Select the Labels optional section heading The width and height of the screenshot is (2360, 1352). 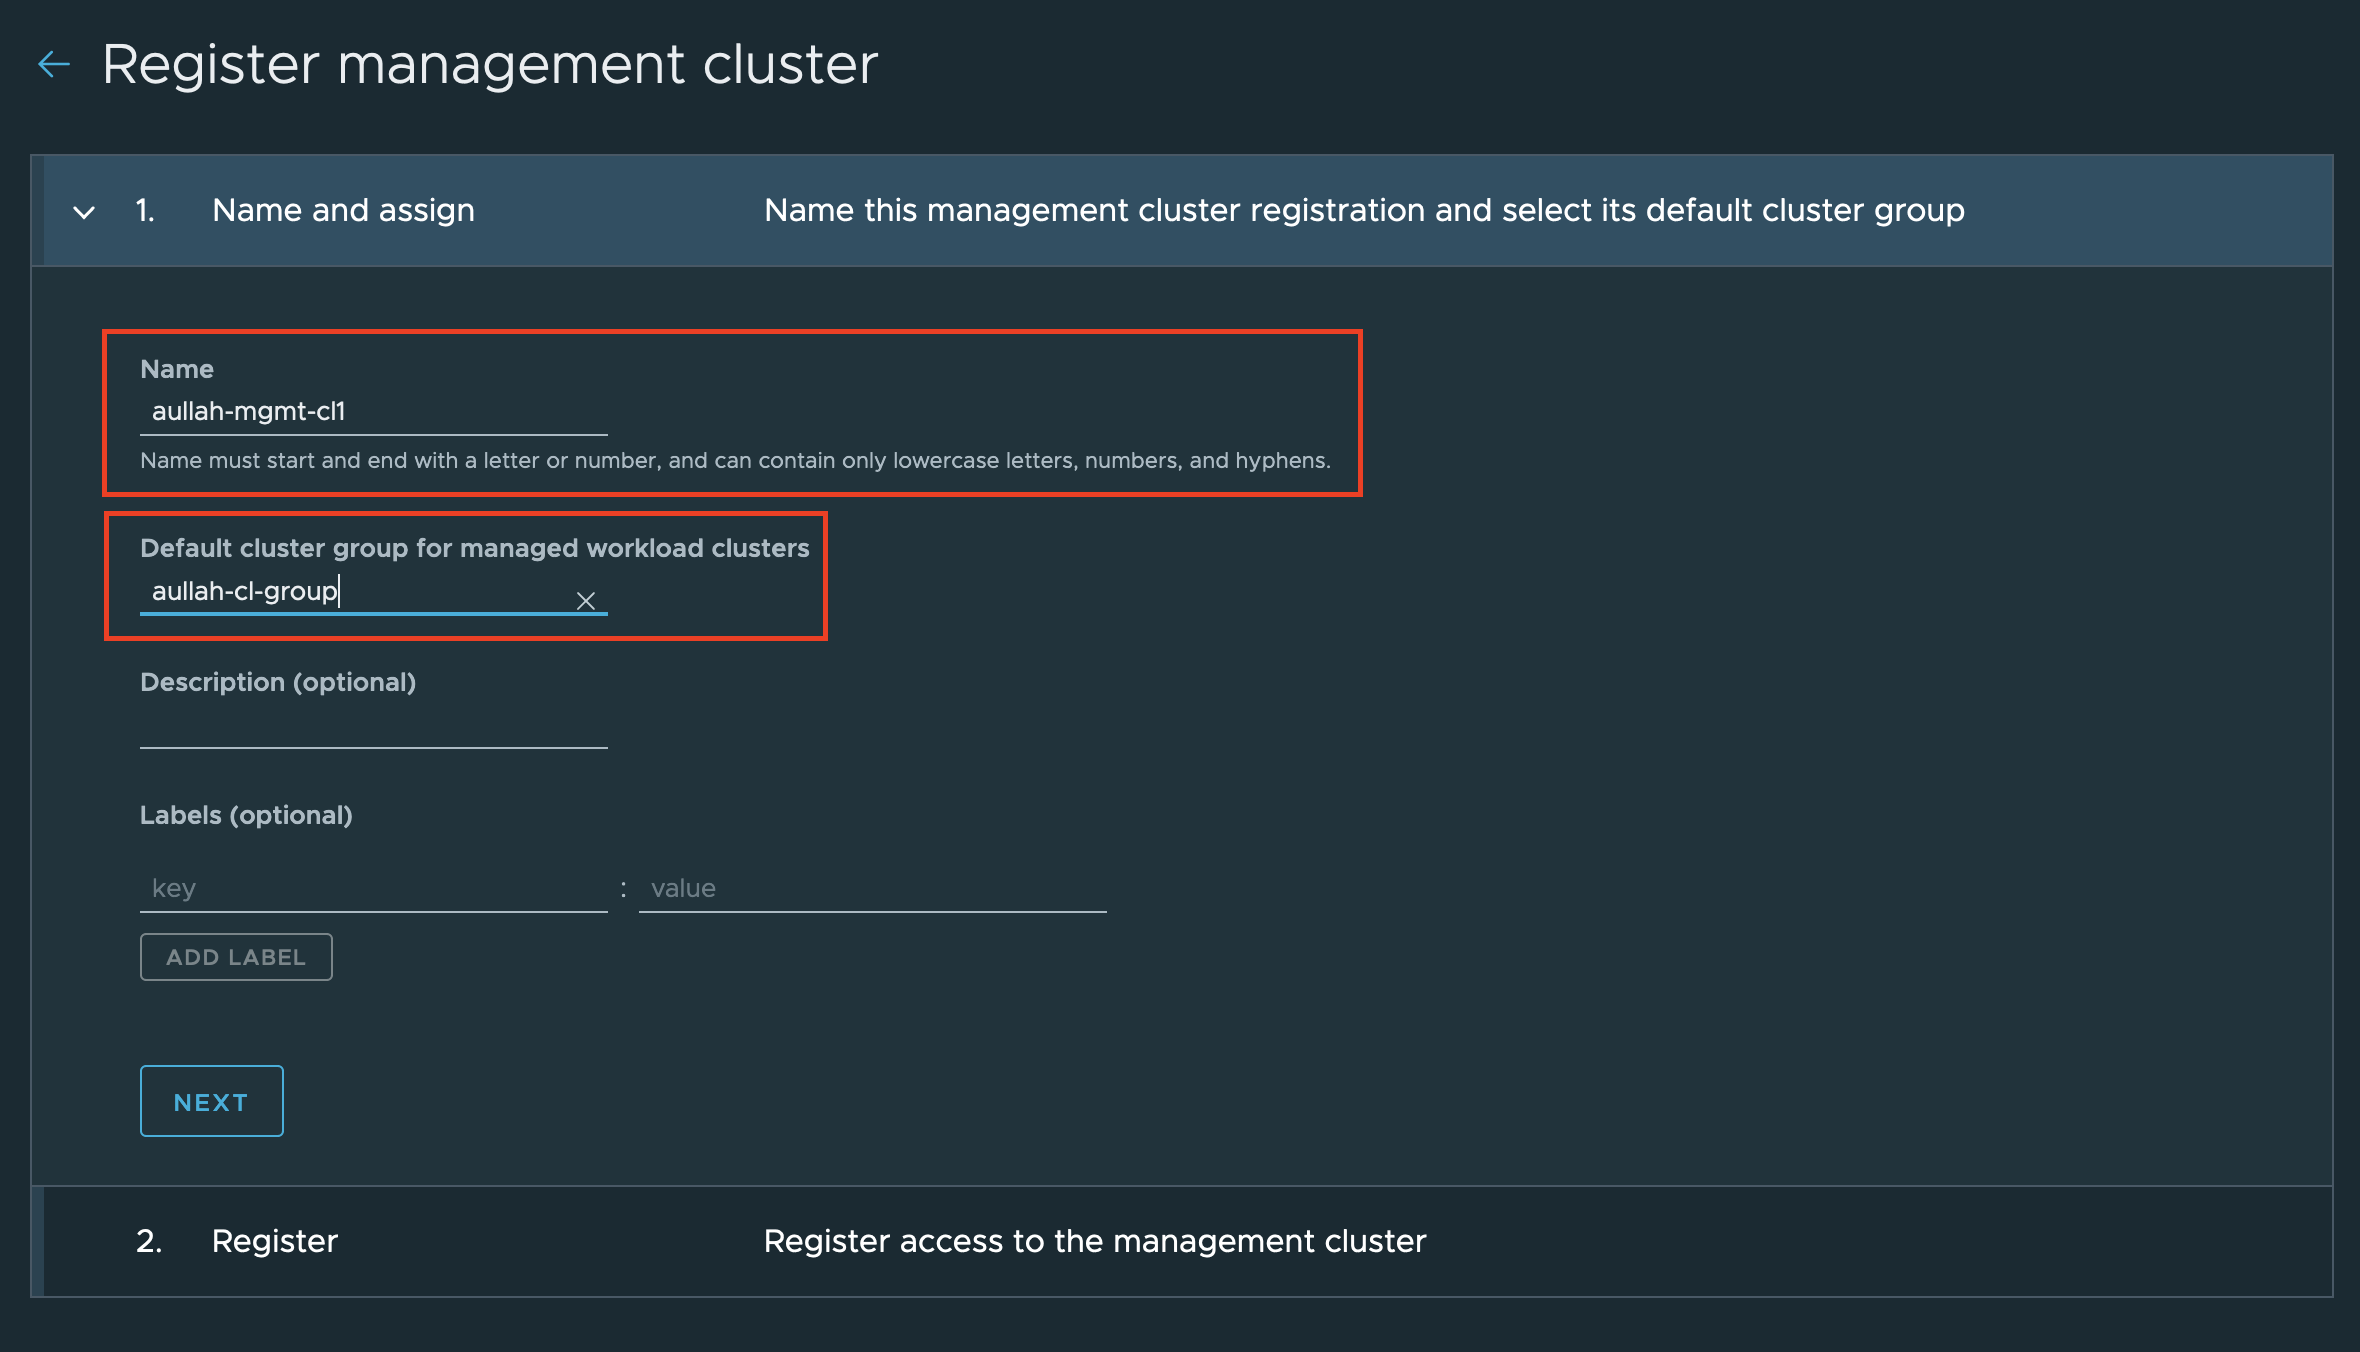(x=246, y=815)
